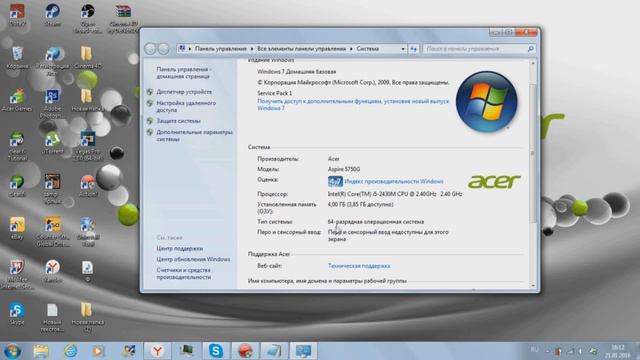Click the System window vertical scrollbar thumb
Image resolution: width=640 pixels, height=360 pixels.
533,153
